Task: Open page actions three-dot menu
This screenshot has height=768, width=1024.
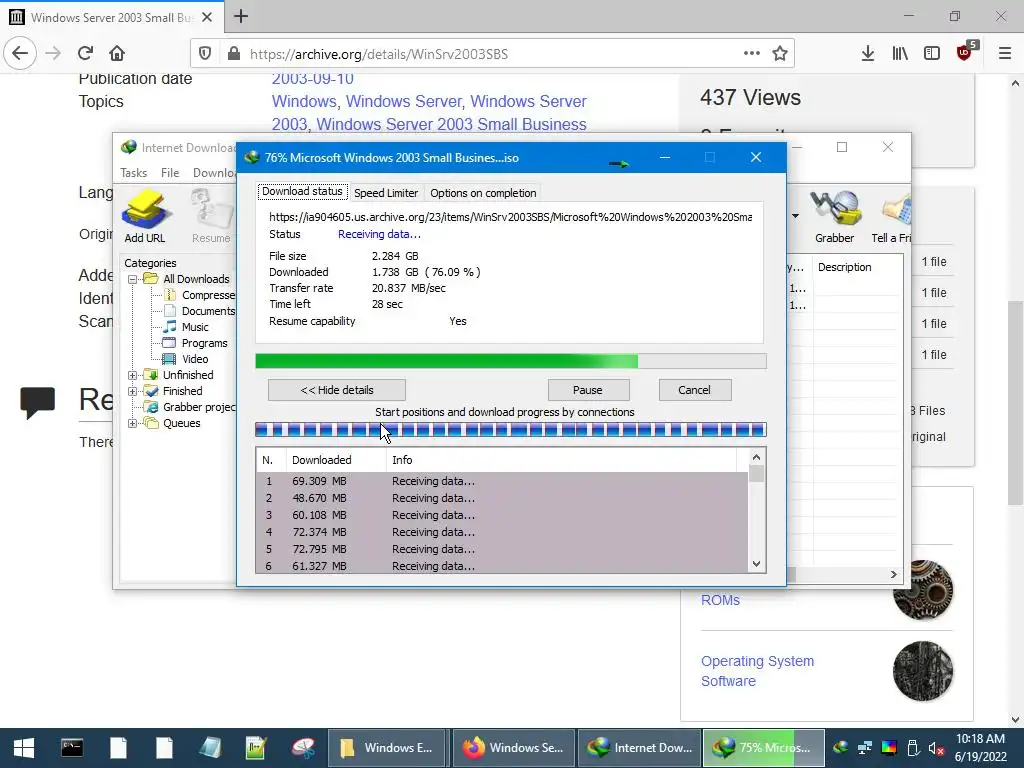Action: [752, 54]
